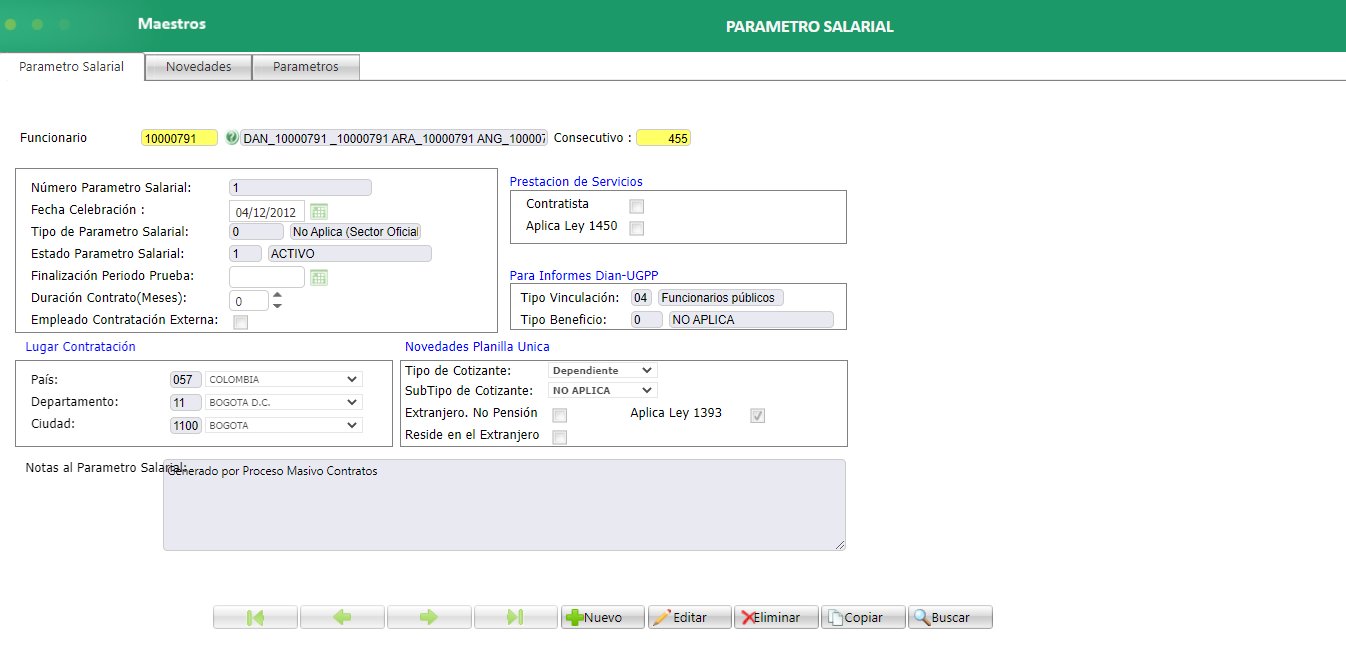Click the Fecha Celebración date field
The height and width of the screenshot is (659, 1346).
267,212
